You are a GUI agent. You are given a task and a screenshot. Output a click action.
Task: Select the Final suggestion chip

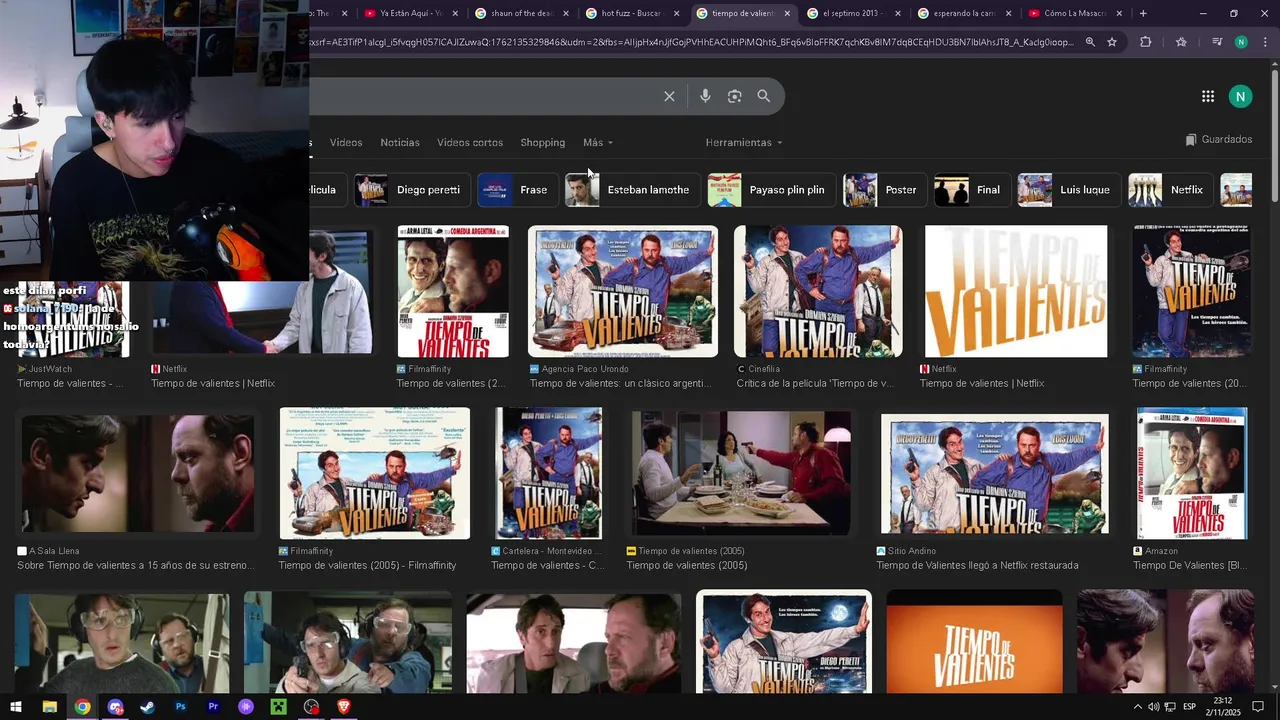pyautogui.click(x=971, y=190)
